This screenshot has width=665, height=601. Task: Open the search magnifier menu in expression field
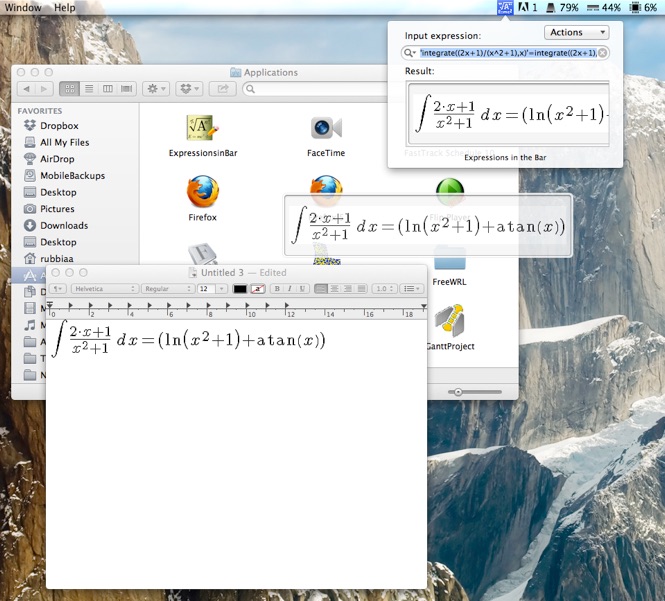point(409,53)
